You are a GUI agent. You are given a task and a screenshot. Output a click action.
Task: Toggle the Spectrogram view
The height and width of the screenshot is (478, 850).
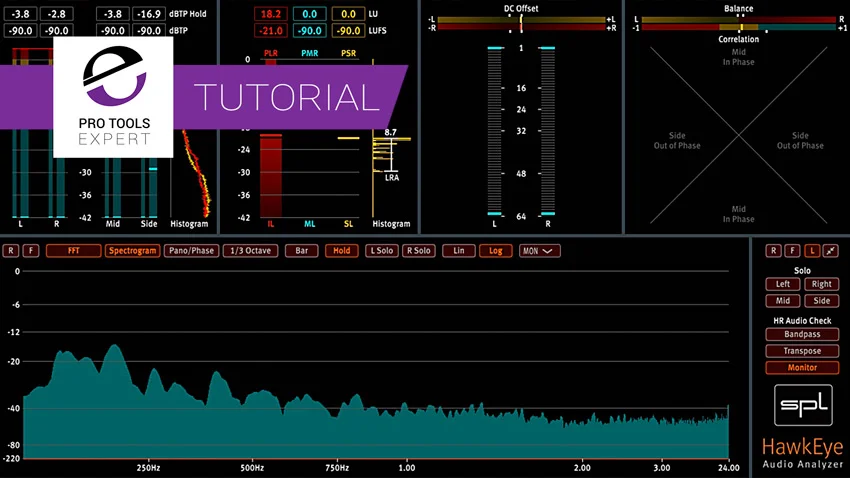click(132, 250)
